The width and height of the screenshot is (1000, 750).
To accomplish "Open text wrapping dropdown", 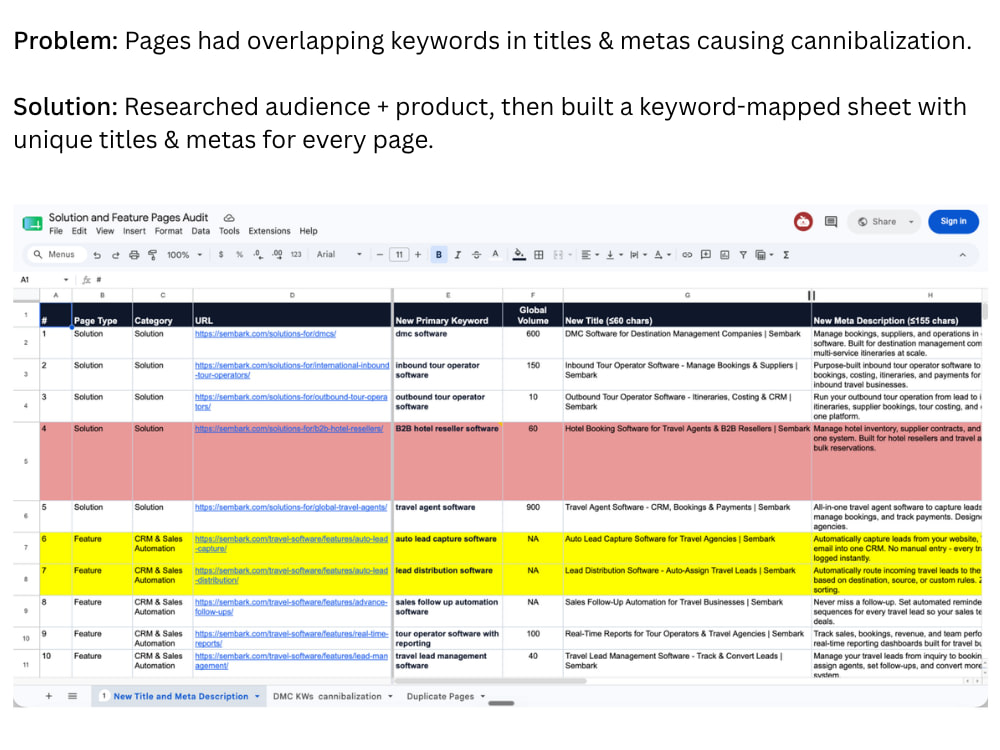I will click(x=638, y=254).
